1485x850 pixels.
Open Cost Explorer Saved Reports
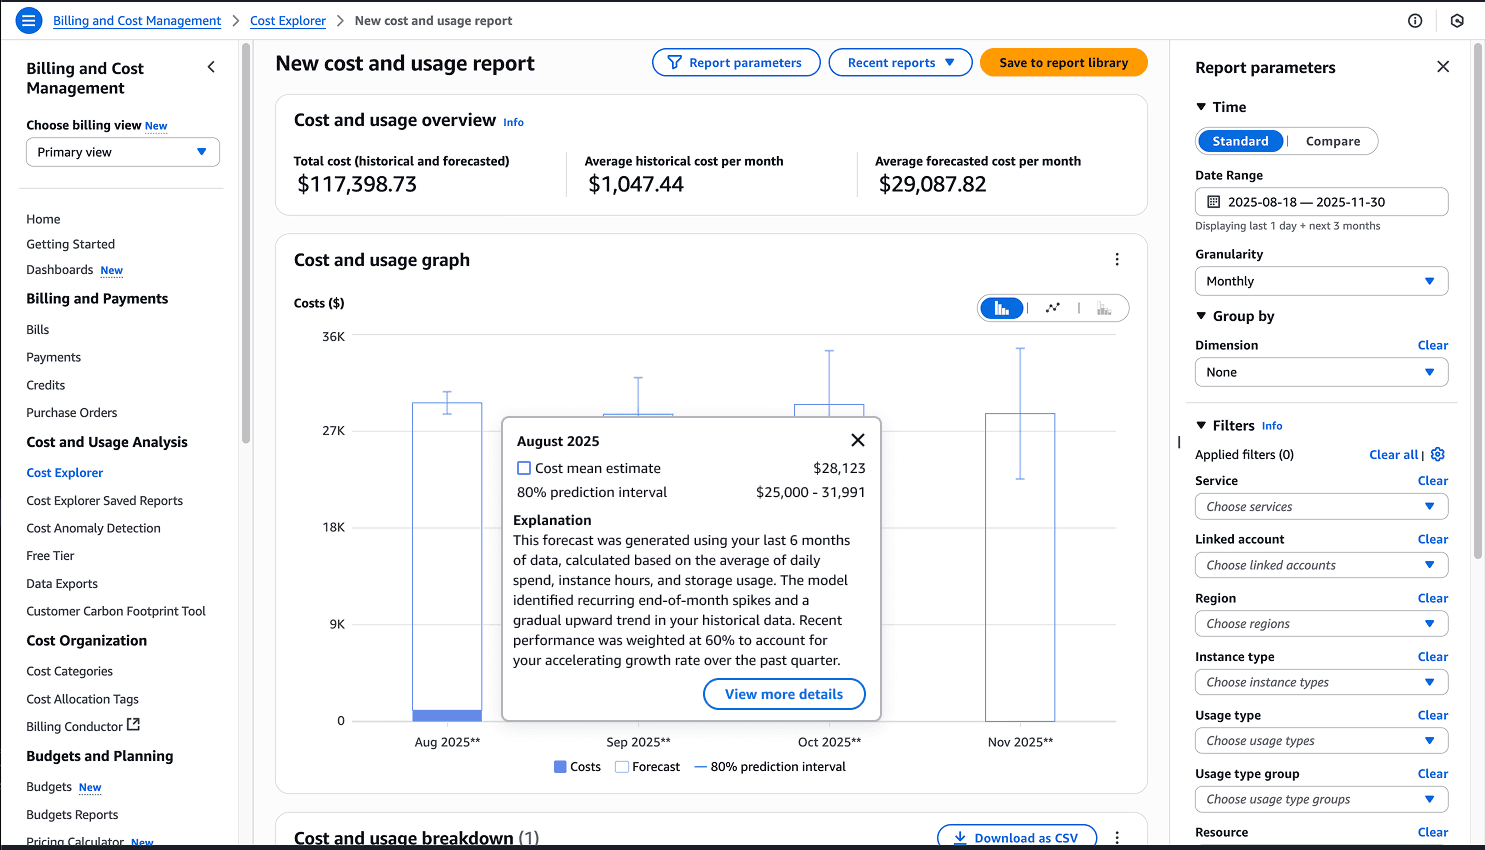(x=105, y=501)
